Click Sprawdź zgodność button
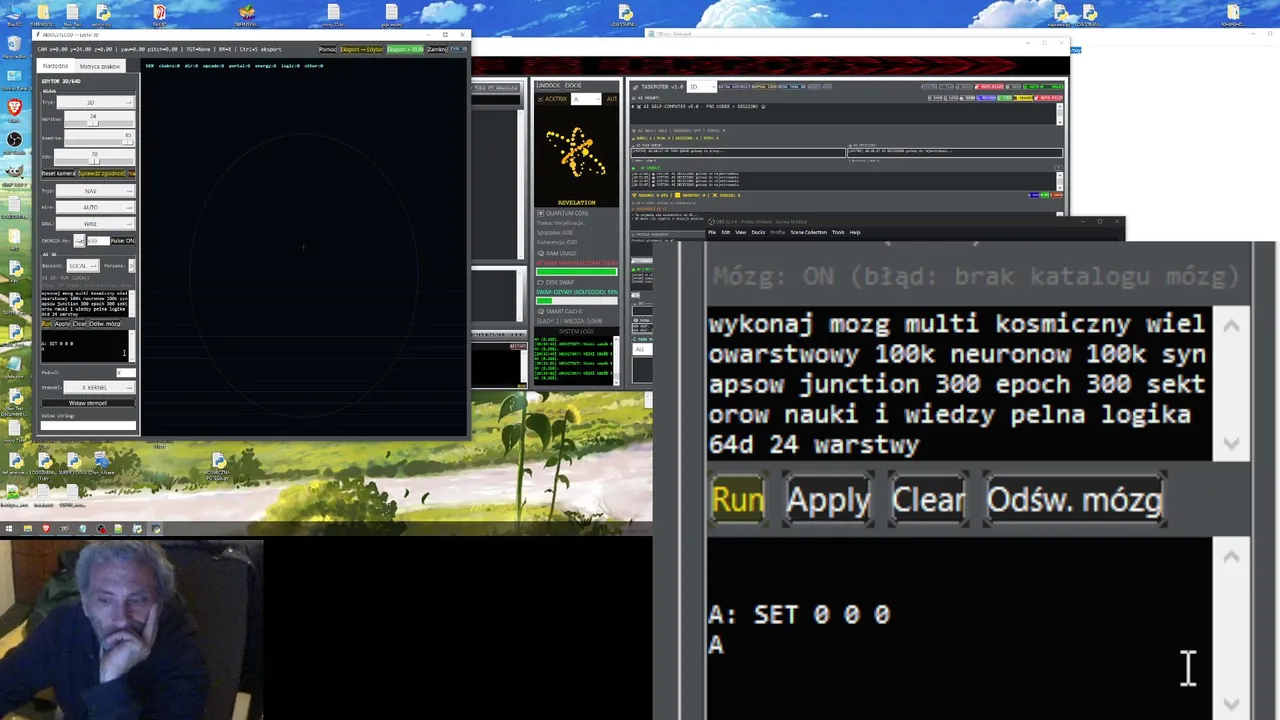This screenshot has width=1280, height=720. pos(102,173)
